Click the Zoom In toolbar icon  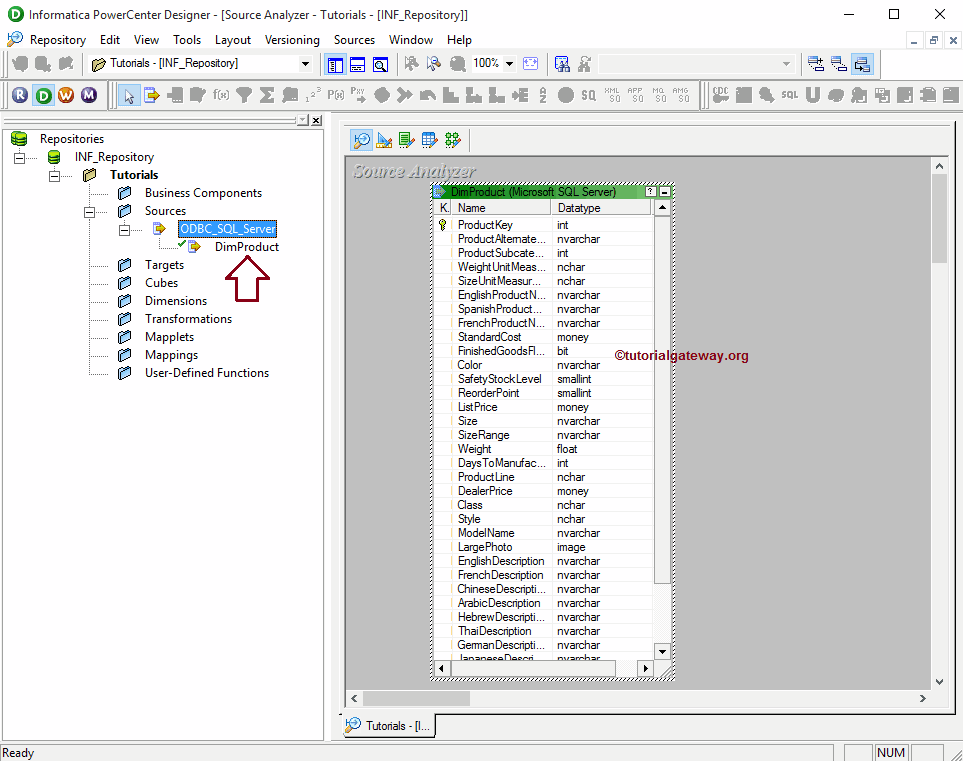[412, 63]
